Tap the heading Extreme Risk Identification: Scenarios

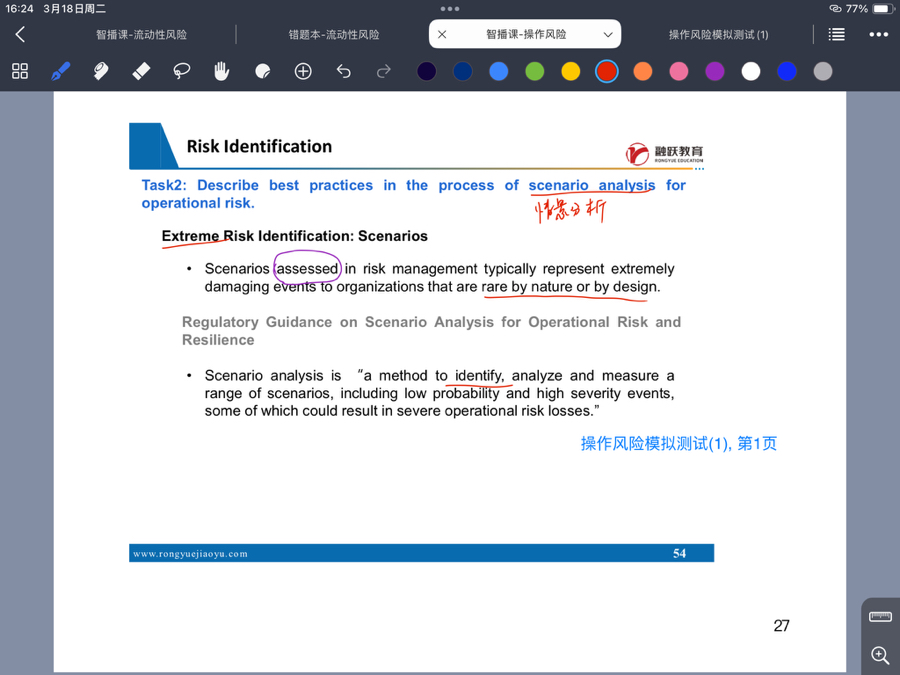tap(294, 236)
